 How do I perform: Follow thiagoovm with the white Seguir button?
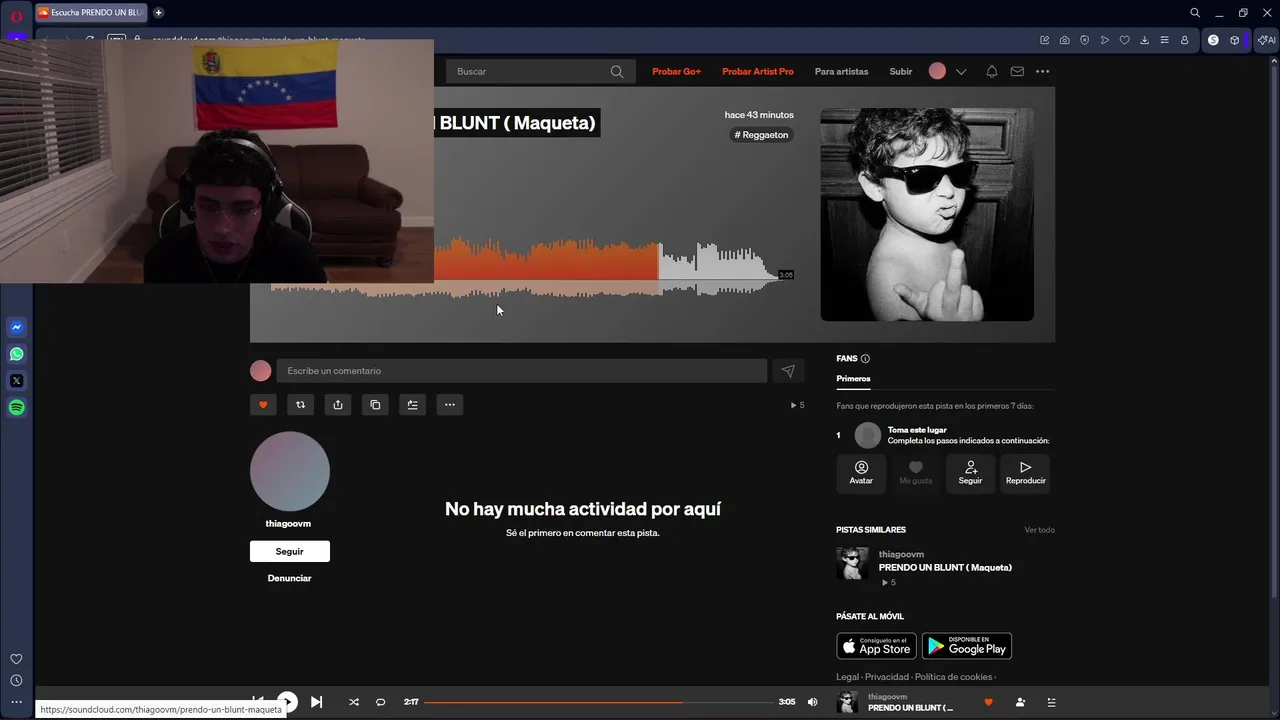290,551
